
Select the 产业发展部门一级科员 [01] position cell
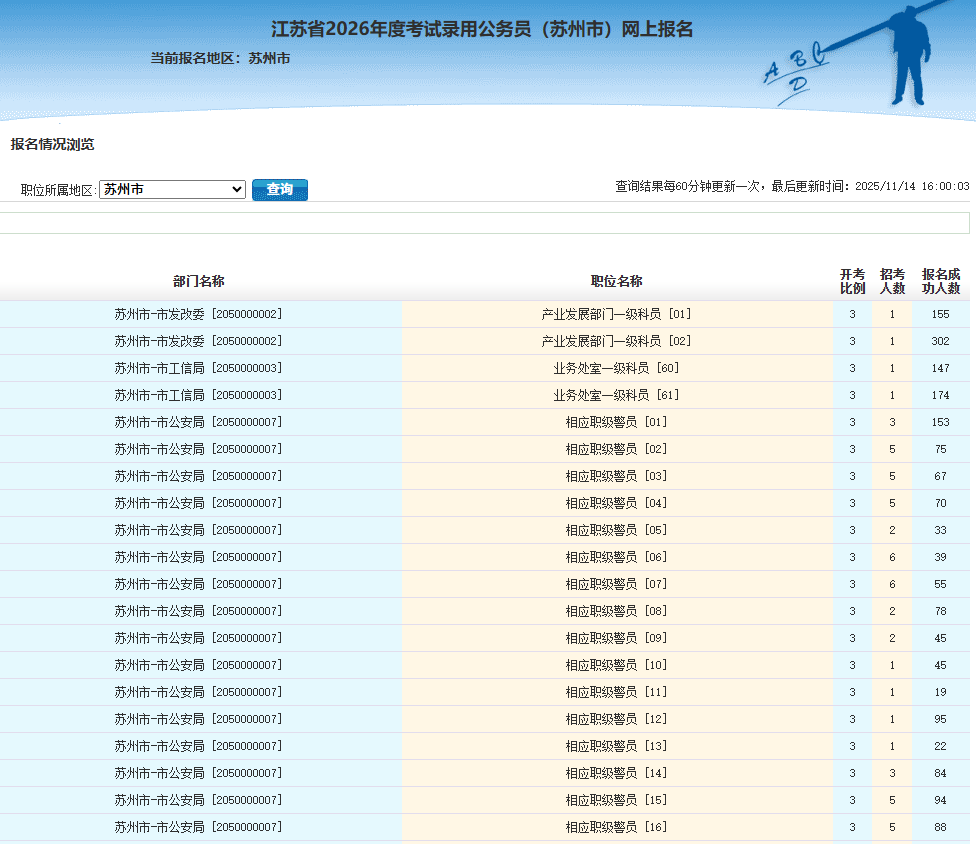(x=616, y=314)
